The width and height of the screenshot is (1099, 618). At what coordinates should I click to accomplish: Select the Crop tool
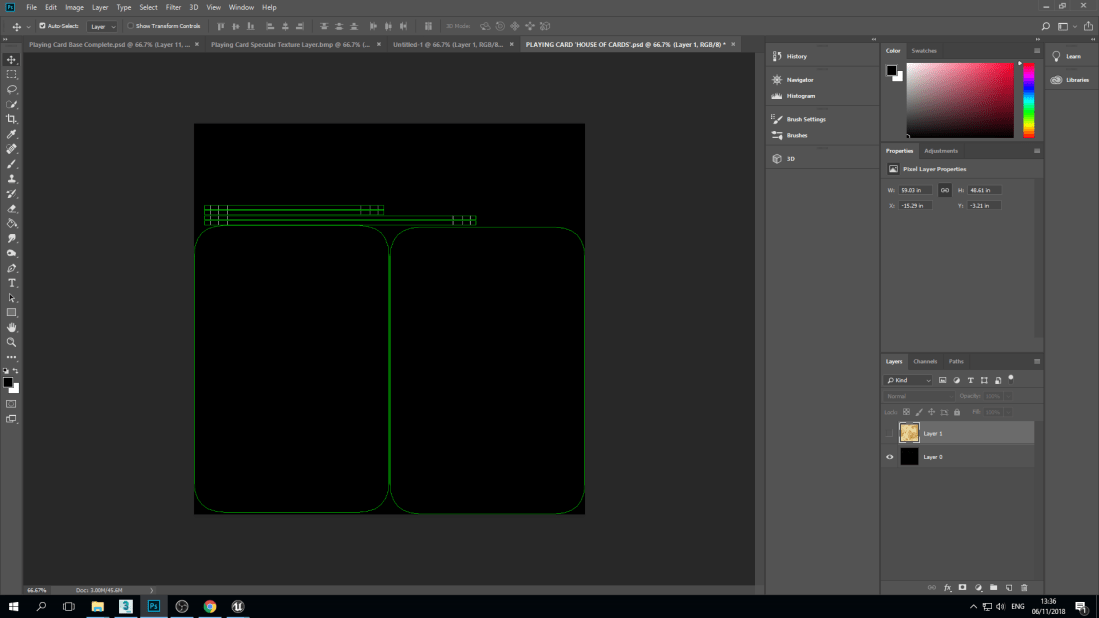click(12, 119)
